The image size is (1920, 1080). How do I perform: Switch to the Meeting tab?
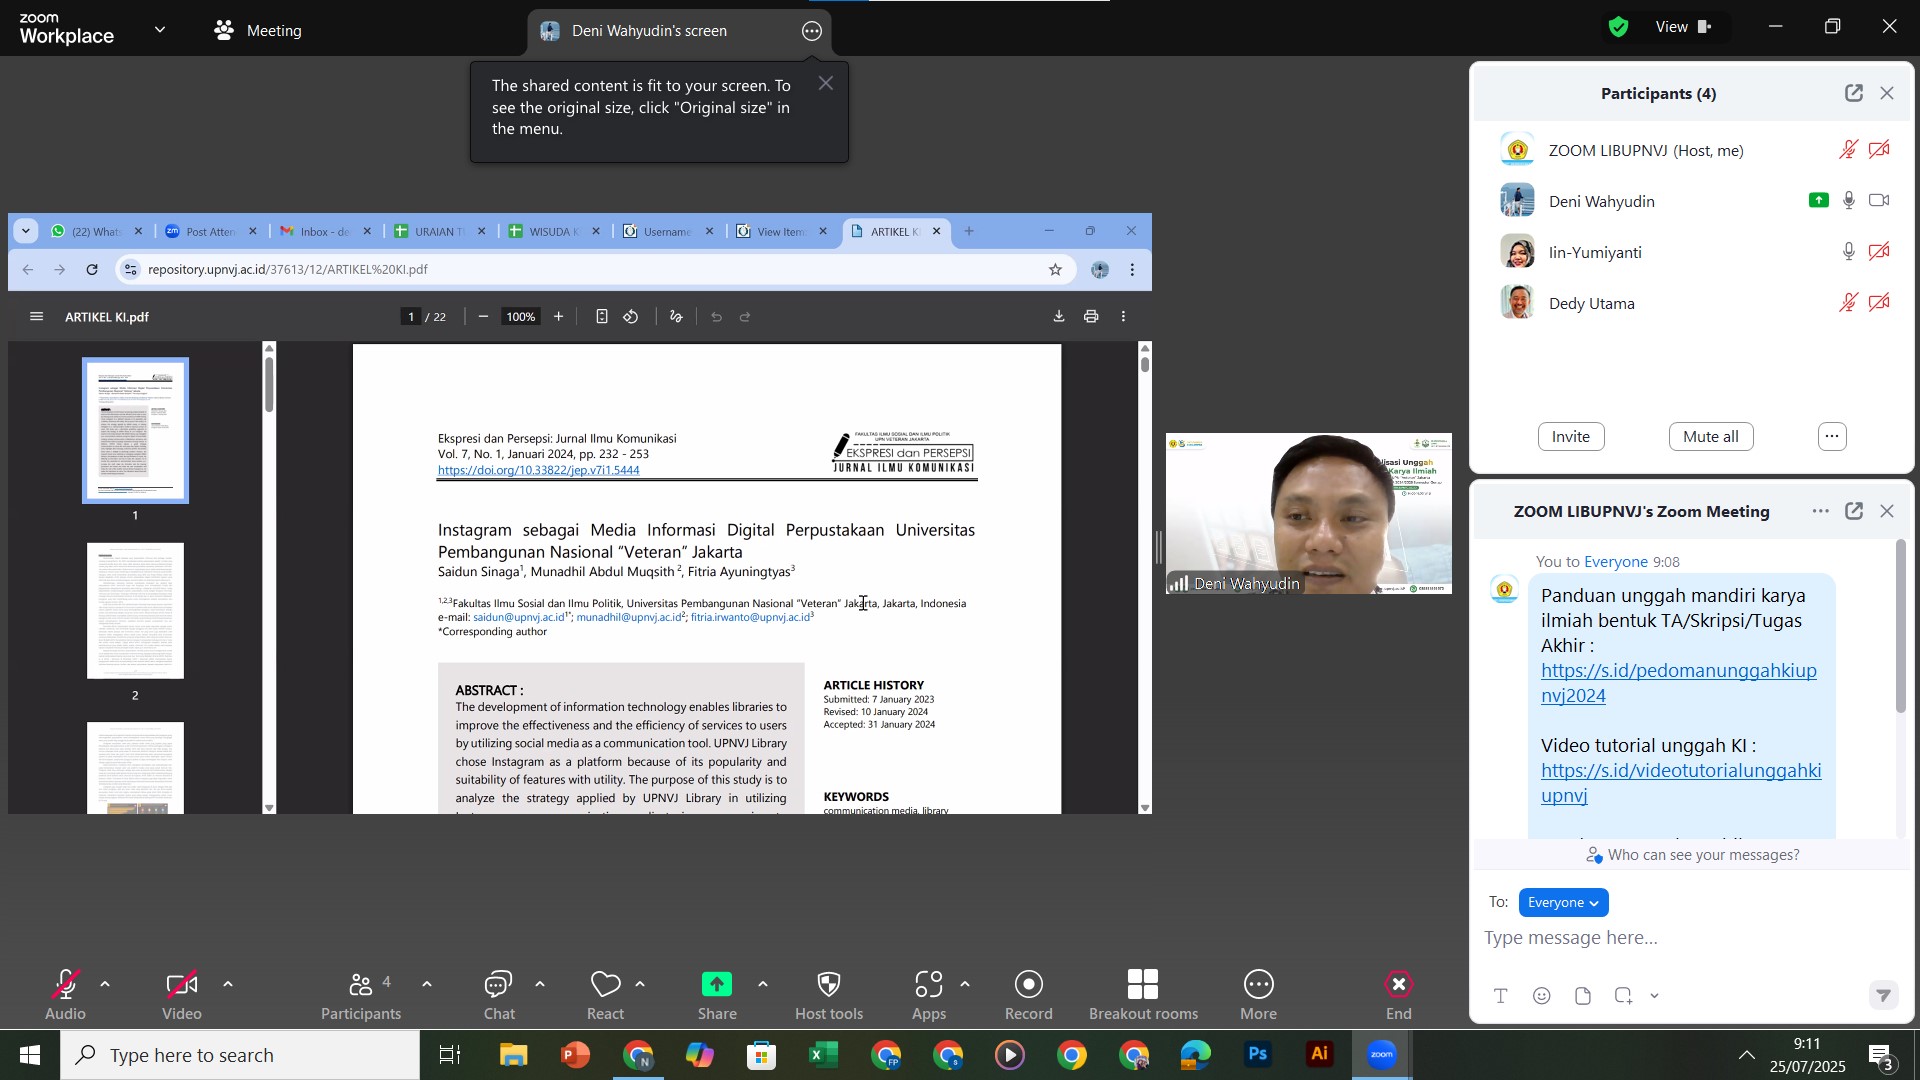(259, 31)
